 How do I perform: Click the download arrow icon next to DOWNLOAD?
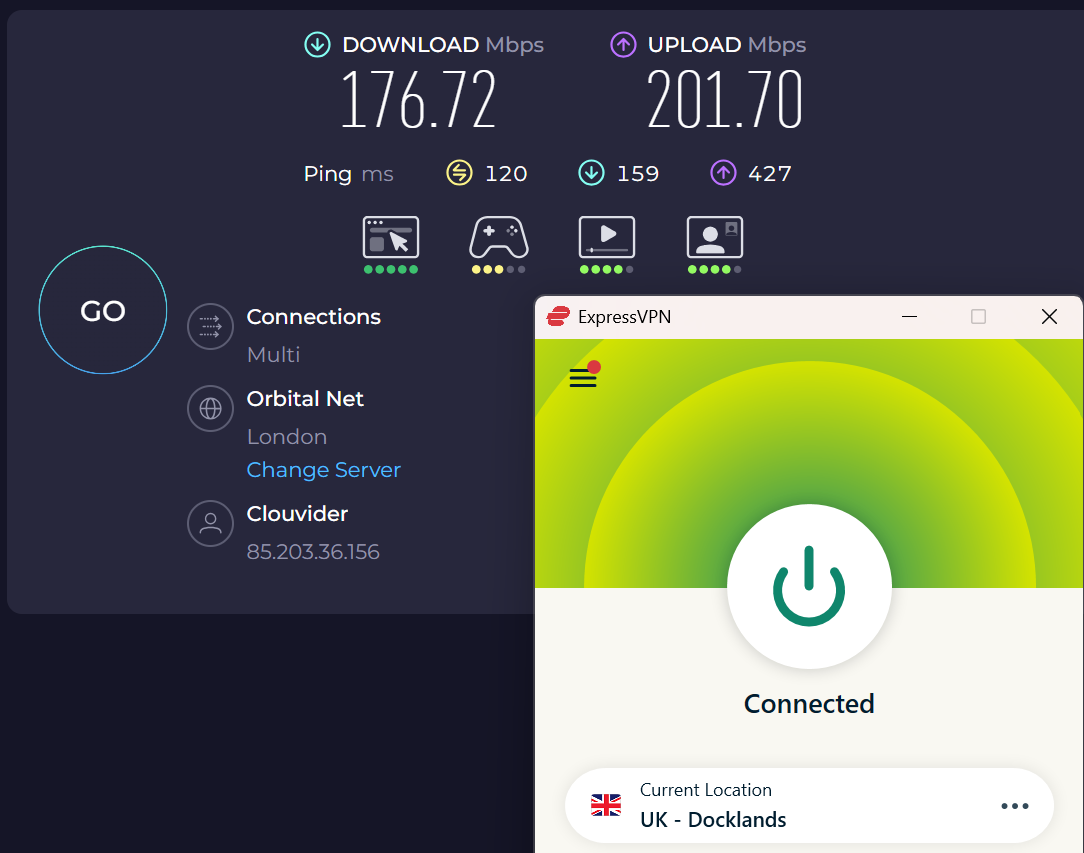pyautogui.click(x=317, y=44)
